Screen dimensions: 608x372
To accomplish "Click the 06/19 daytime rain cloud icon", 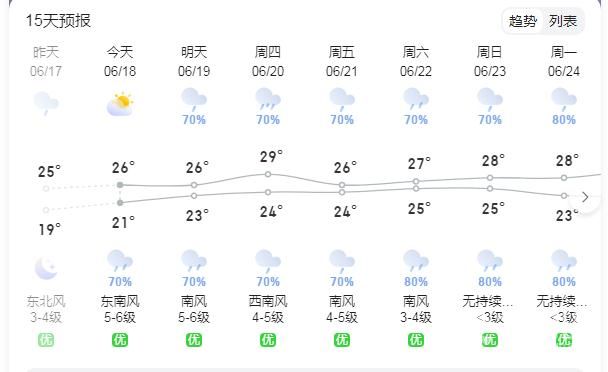I will pos(194,99).
